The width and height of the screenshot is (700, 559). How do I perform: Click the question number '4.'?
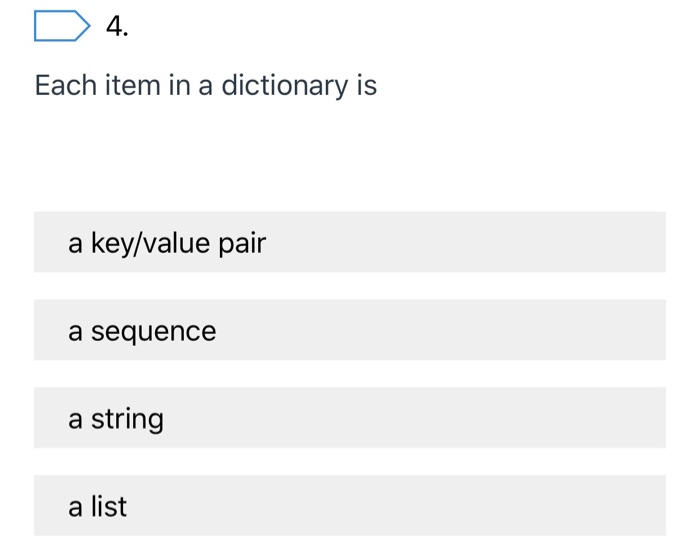(x=116, y=27)
